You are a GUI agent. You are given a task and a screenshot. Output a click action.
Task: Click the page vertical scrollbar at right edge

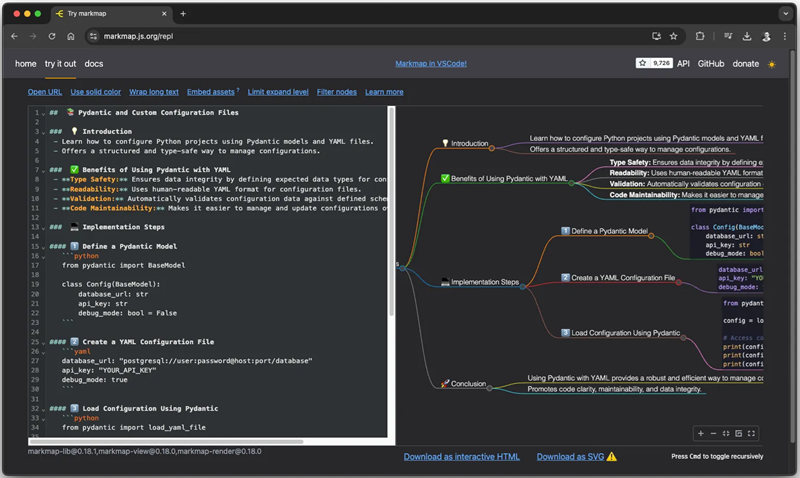pyautogui.click(x=793, y=245)
